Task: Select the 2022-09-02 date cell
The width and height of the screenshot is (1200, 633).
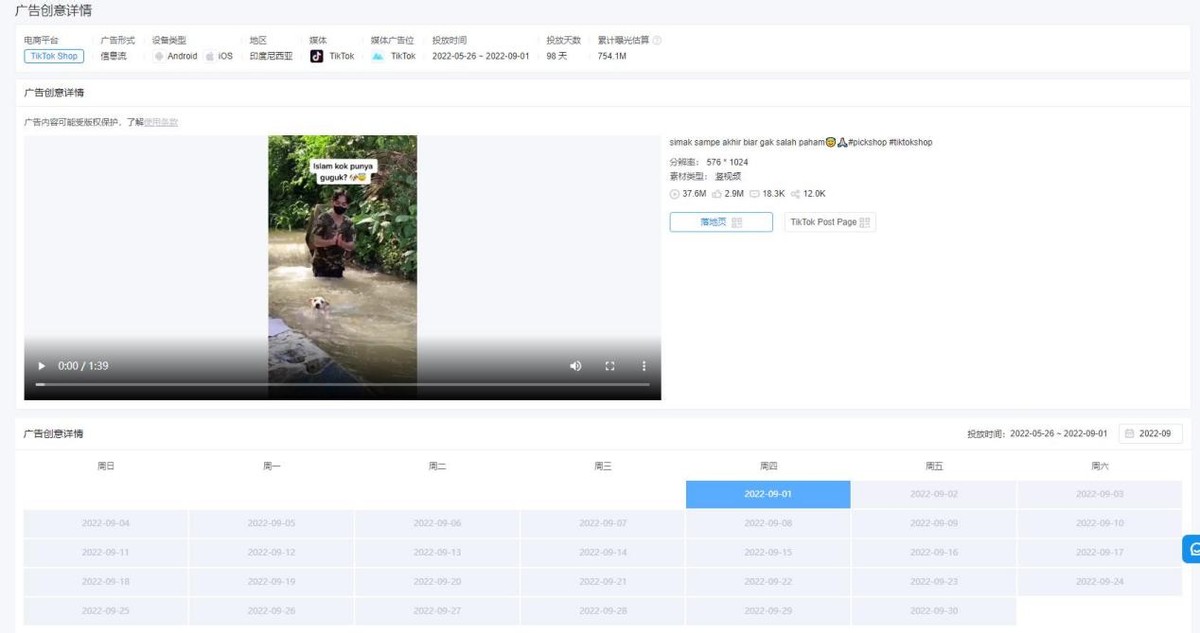Action: click(x=934, y=493)
